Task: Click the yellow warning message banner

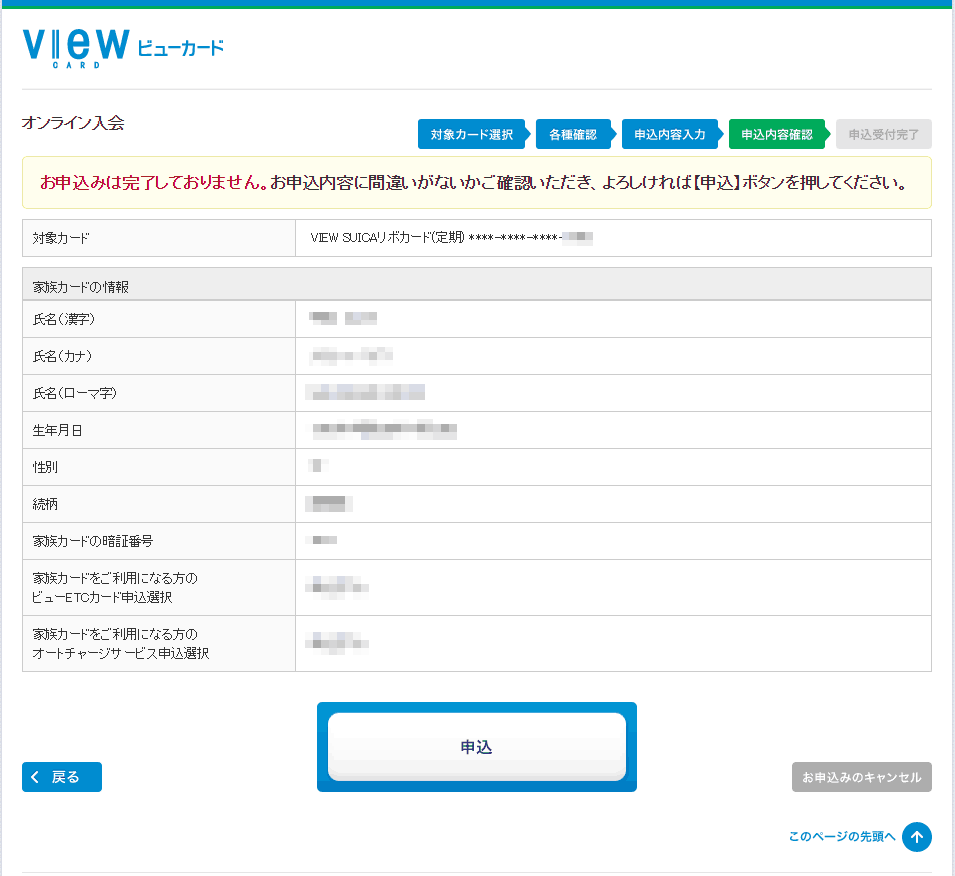Action: [x=476, y=183]
